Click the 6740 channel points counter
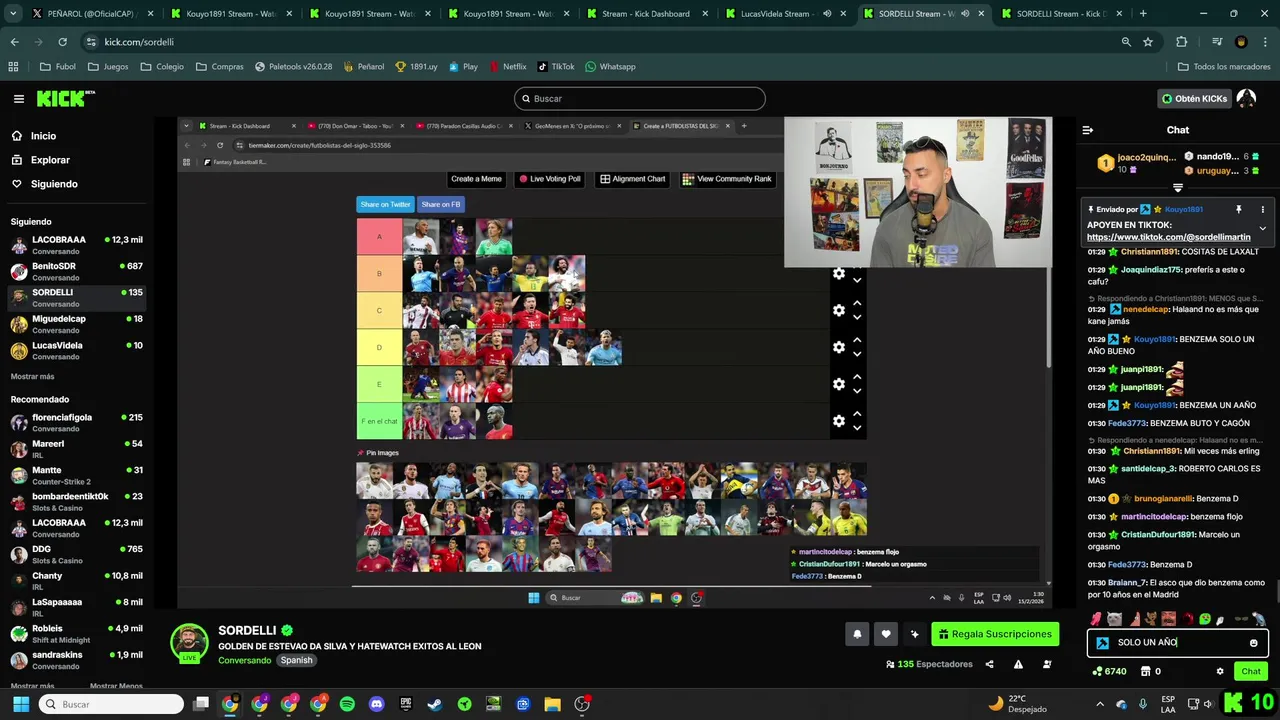This screenshot has height=720, width=1280. coord(1110,671)
